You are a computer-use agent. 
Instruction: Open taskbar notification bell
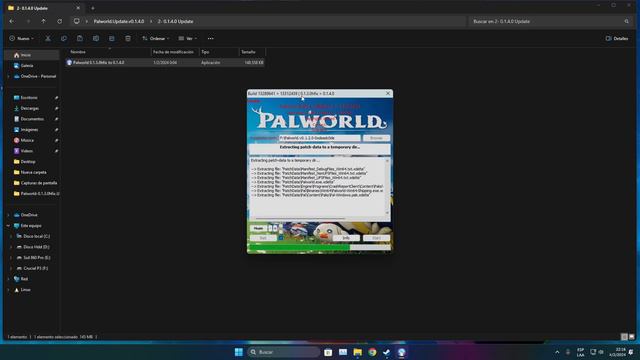tap(631, 352)
